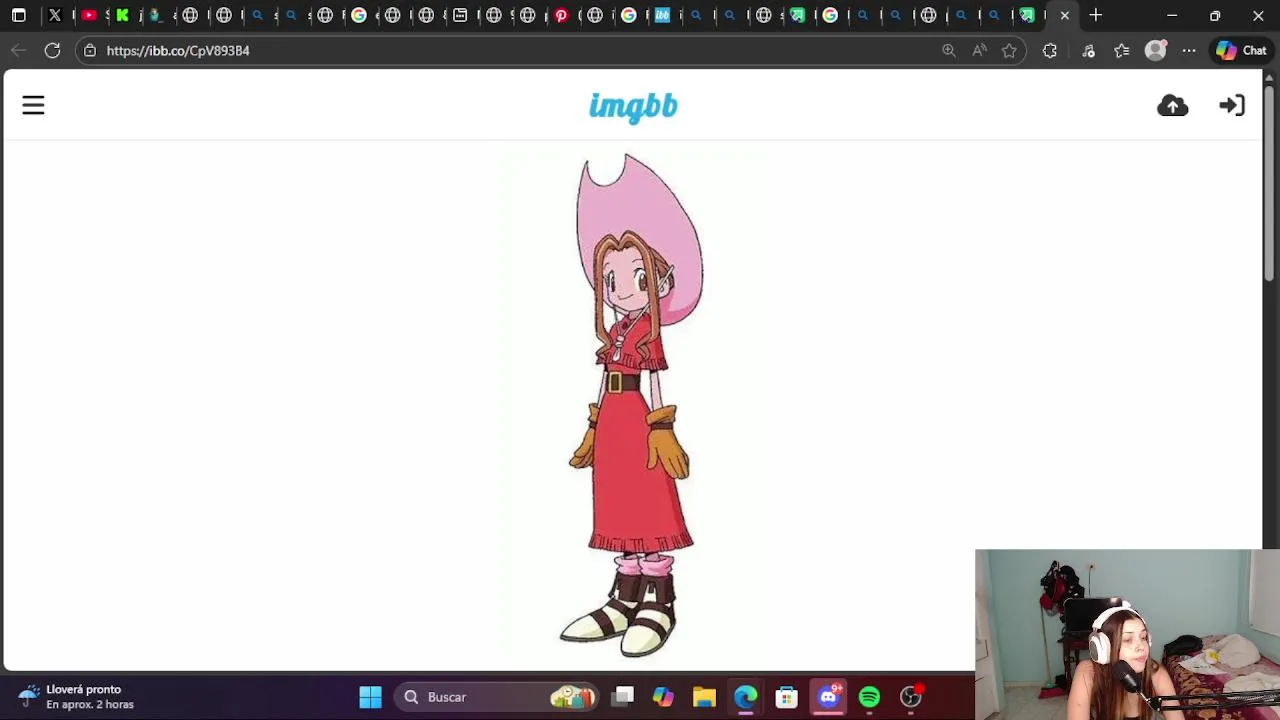The height and width of the screenshot is (720, 1280).
Task: Switch to the Pinterest tab
Action: [x=561, y=15]
